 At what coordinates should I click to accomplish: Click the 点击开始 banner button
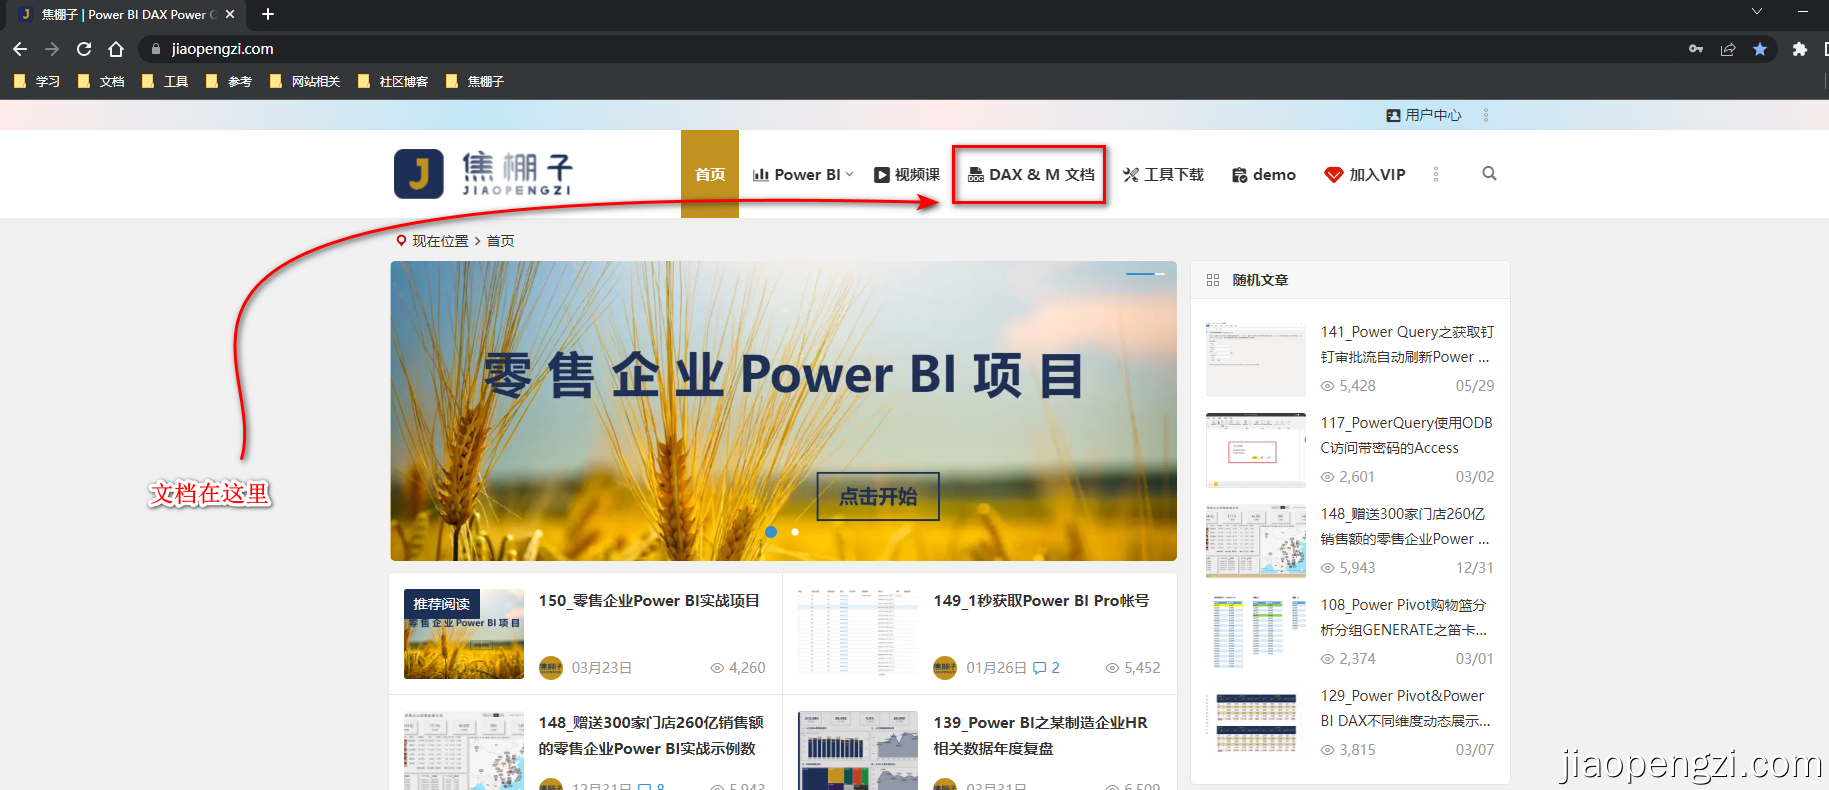[878, 496]
